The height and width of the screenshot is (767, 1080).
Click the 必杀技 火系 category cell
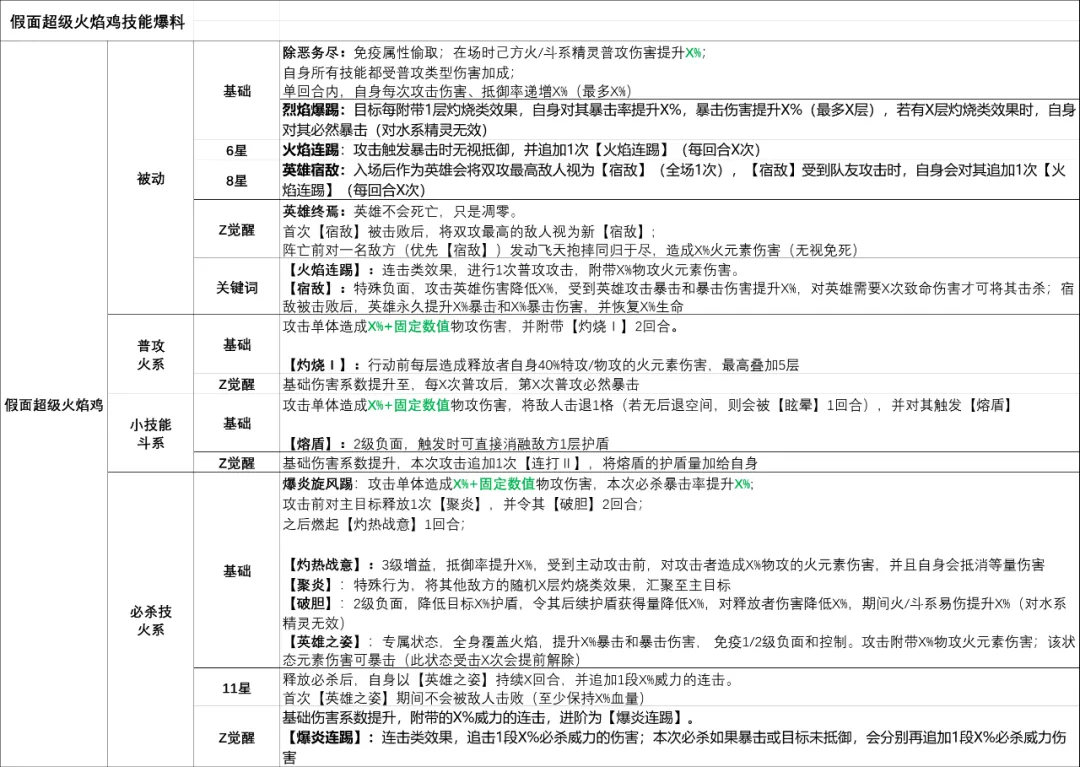click(x=150, y=620)
